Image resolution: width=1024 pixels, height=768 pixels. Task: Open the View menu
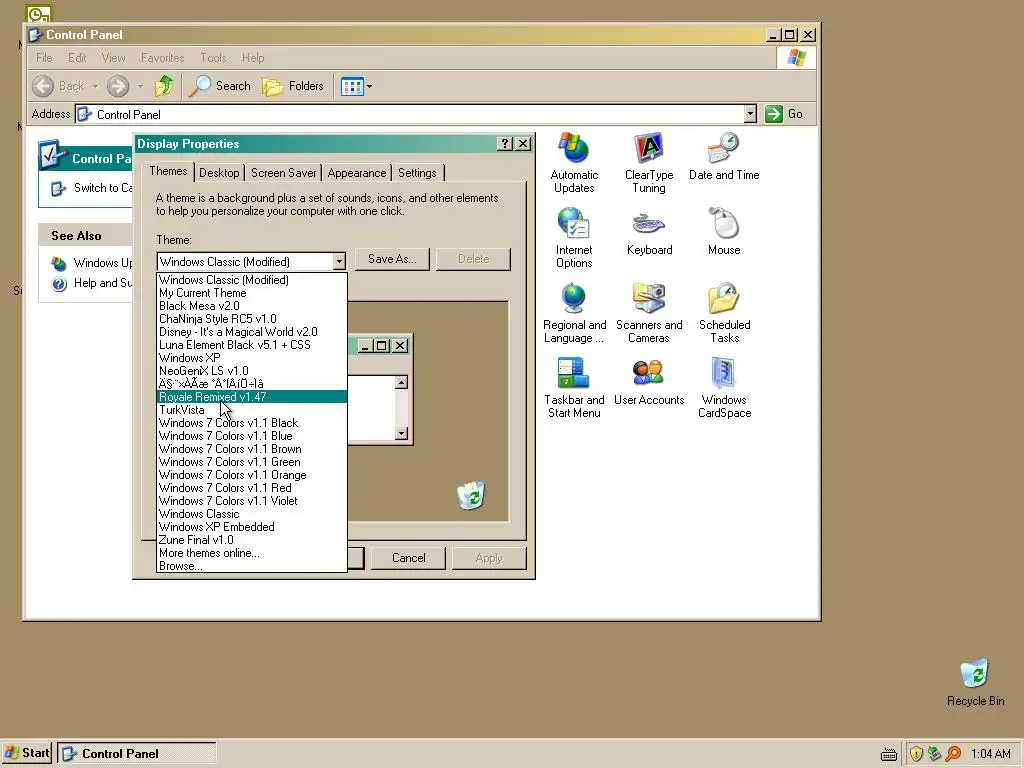113,58
